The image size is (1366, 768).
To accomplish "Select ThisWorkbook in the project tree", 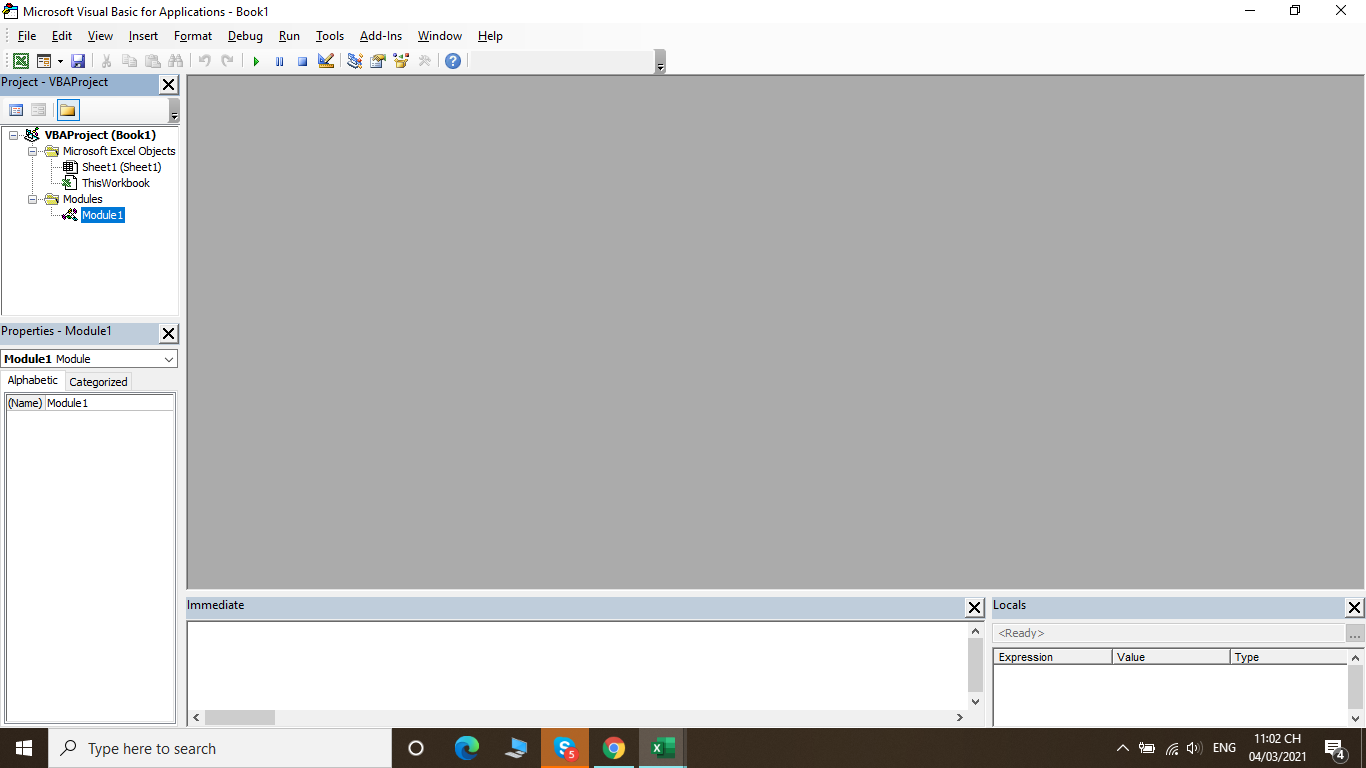I will coord(116,183).
